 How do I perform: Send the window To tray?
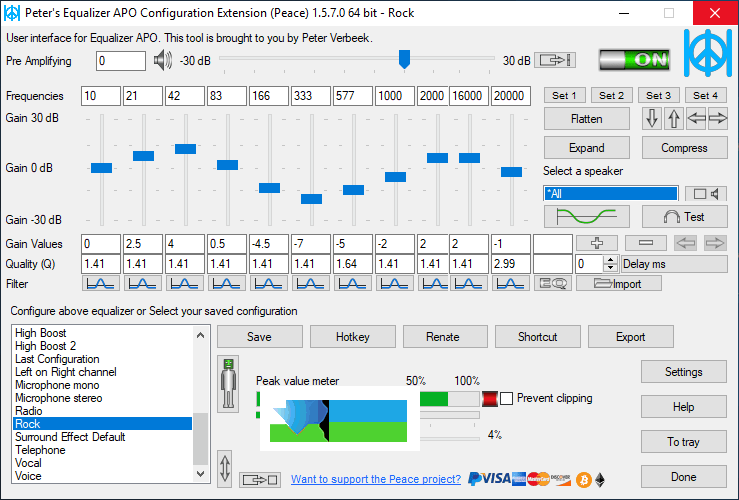coord(683,442)
